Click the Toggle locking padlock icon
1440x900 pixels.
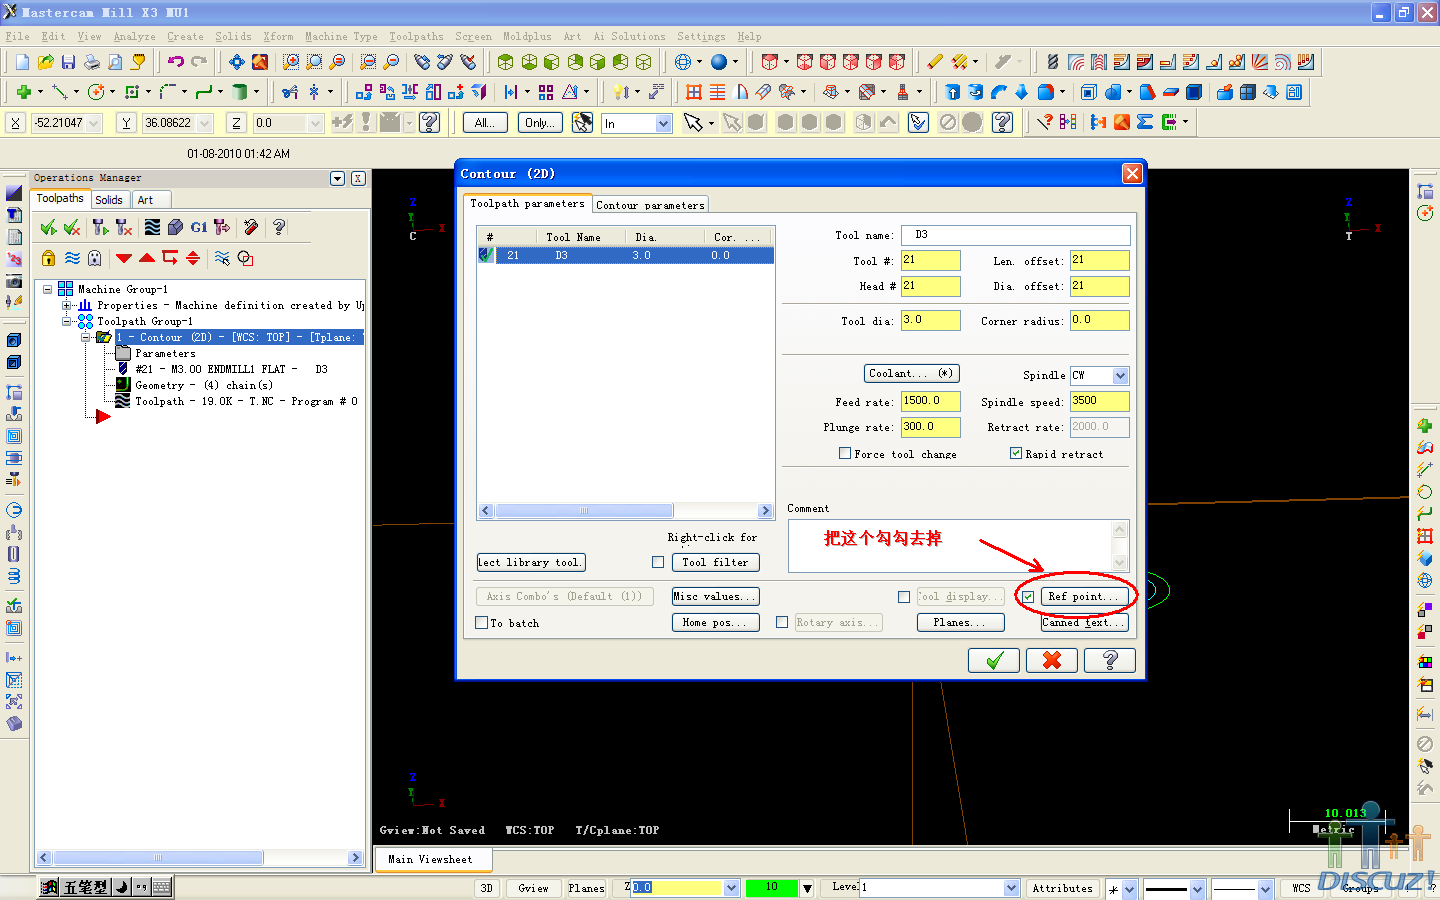tap(48, 258)
